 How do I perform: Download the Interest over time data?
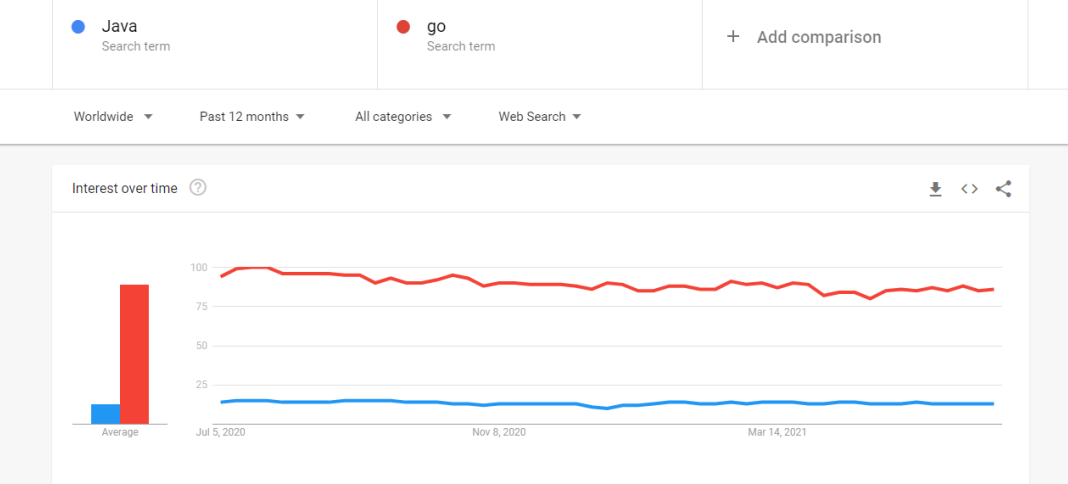point(935,189)
